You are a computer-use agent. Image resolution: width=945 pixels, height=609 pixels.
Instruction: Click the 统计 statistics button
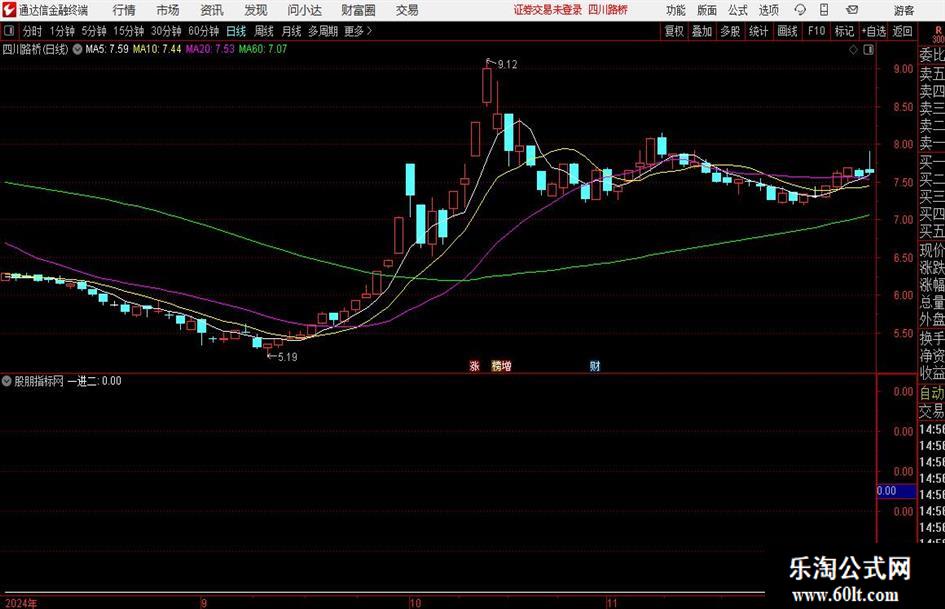tap(759, 31)
